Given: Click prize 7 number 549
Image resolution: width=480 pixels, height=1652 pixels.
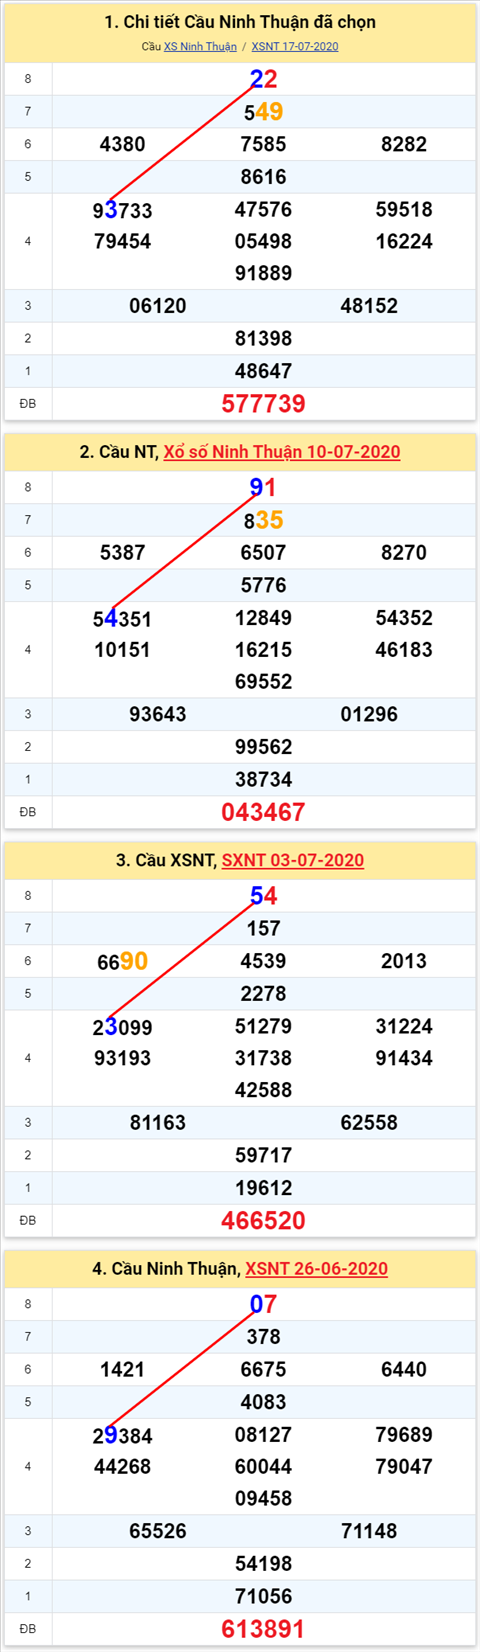Looking at the screenshot, I should coord(263,112).
